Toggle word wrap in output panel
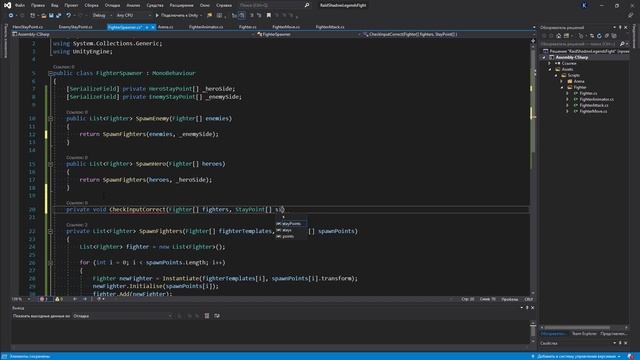This screenshot has height=360, width=640. click(217, 316)
